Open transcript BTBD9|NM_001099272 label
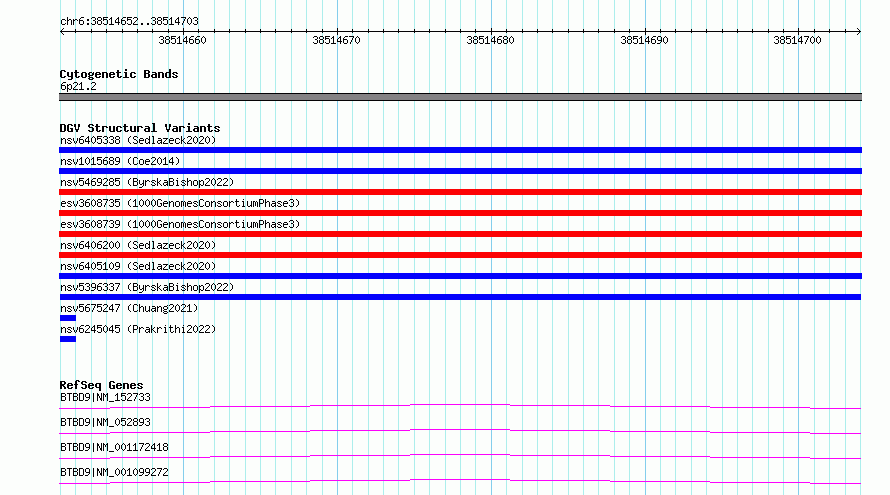 (114, 472)
